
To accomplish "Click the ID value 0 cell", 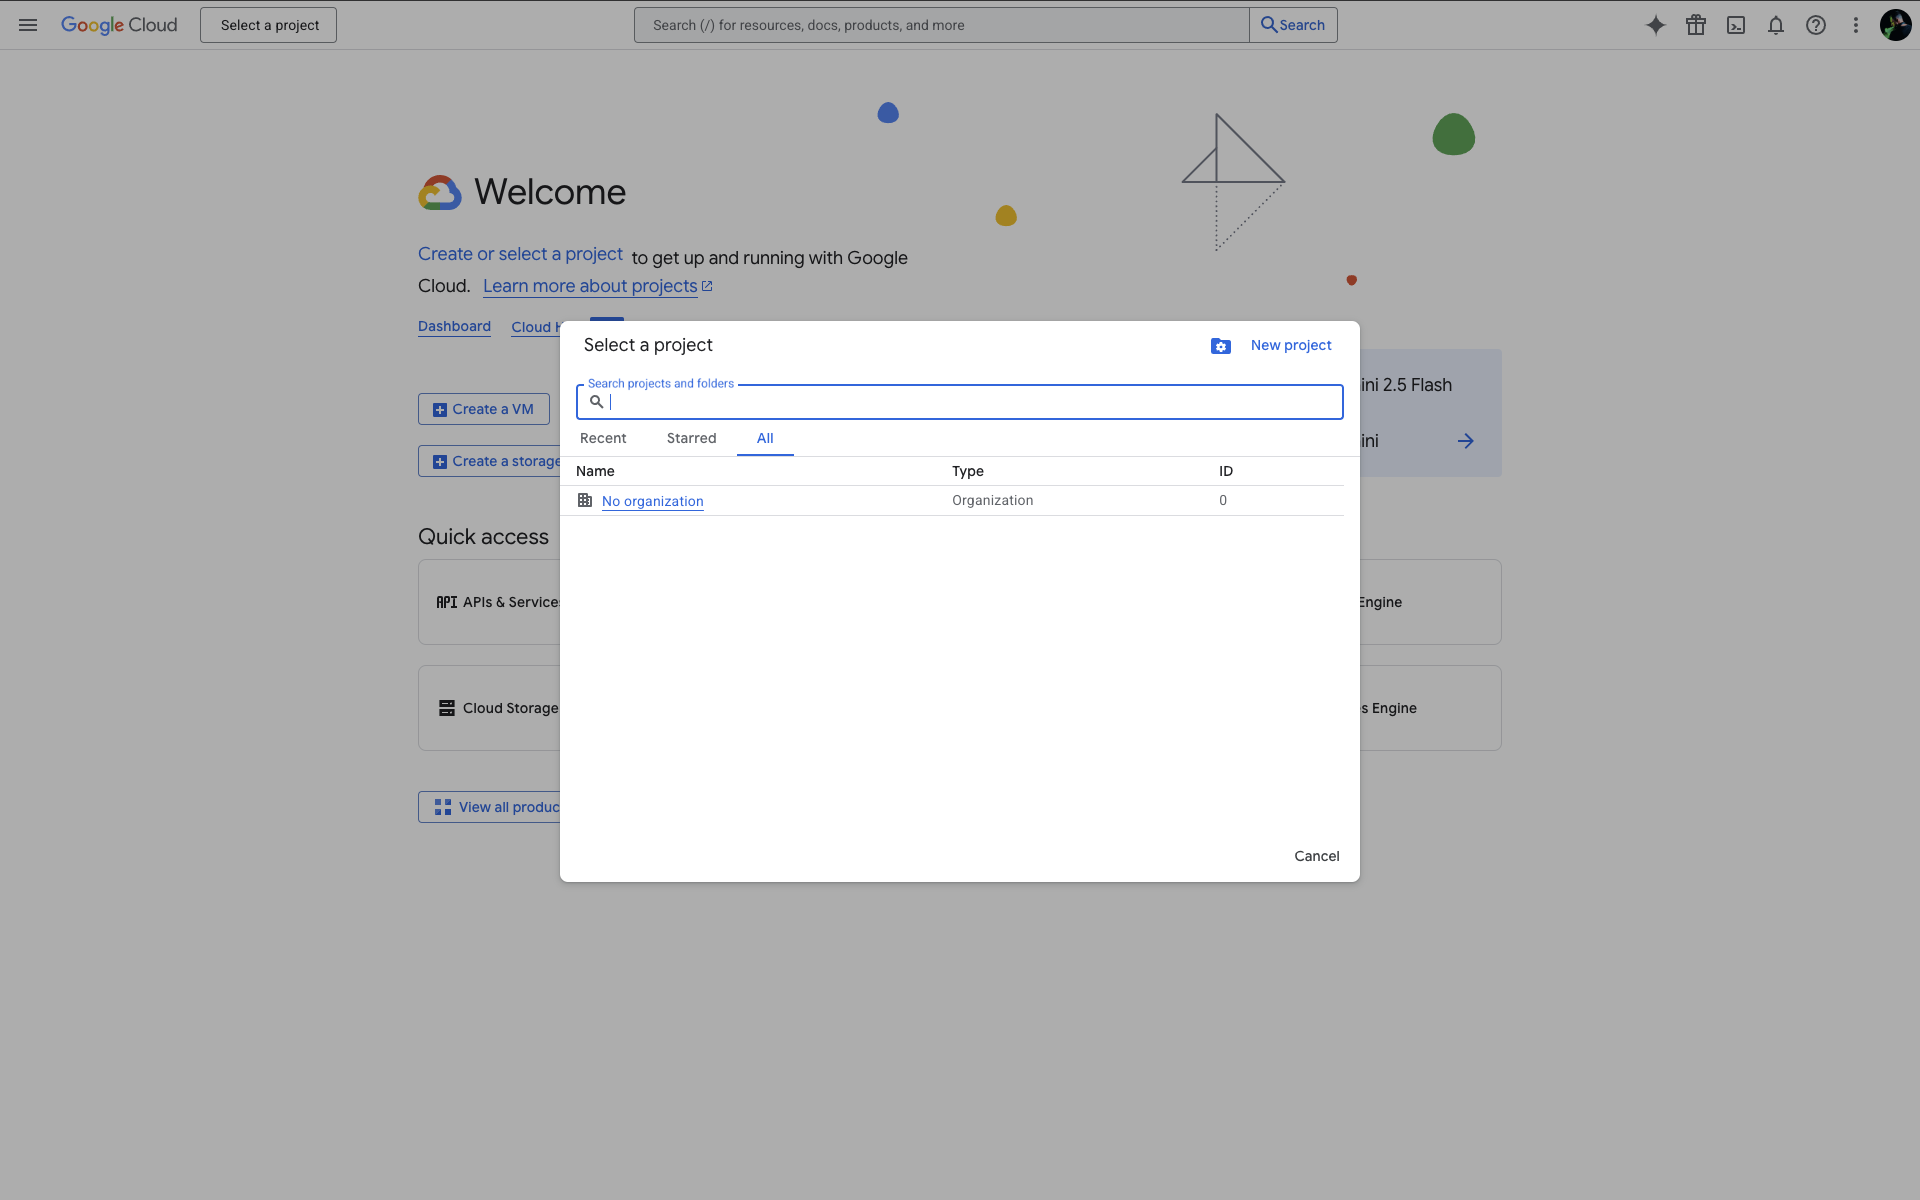I will 1223,500.
